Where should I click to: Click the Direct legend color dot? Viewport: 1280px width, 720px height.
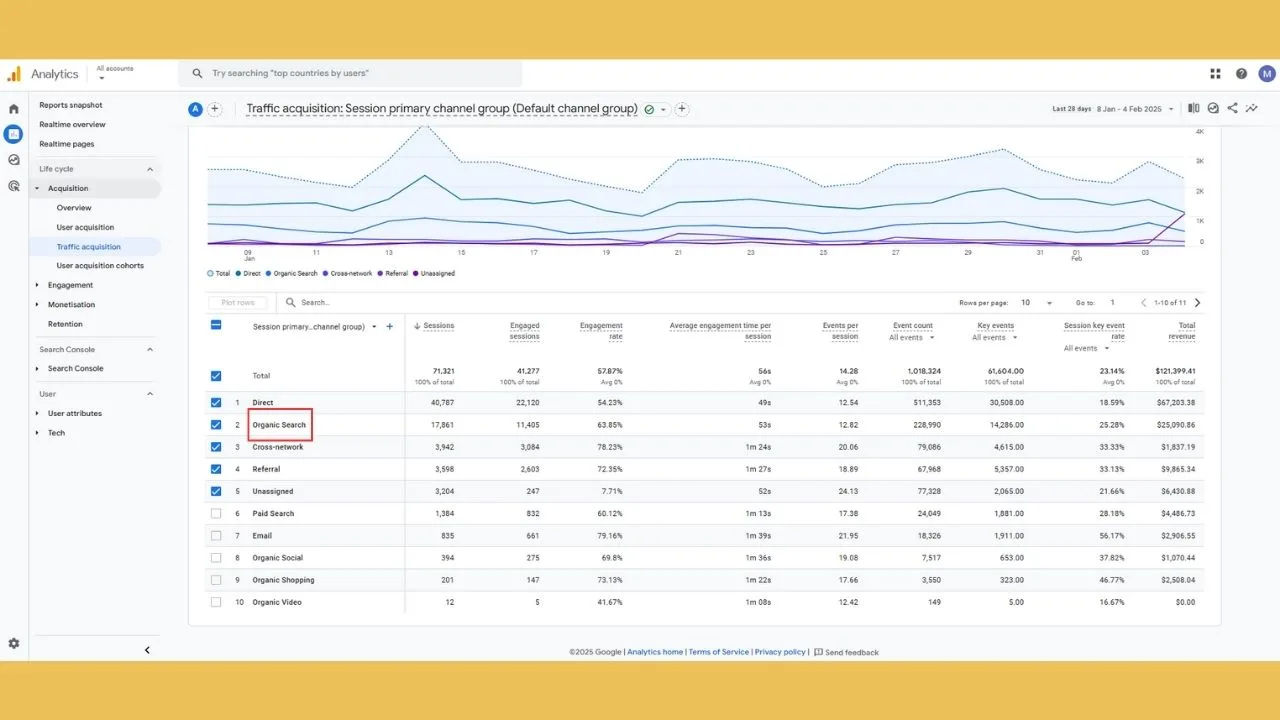point(239,273)
